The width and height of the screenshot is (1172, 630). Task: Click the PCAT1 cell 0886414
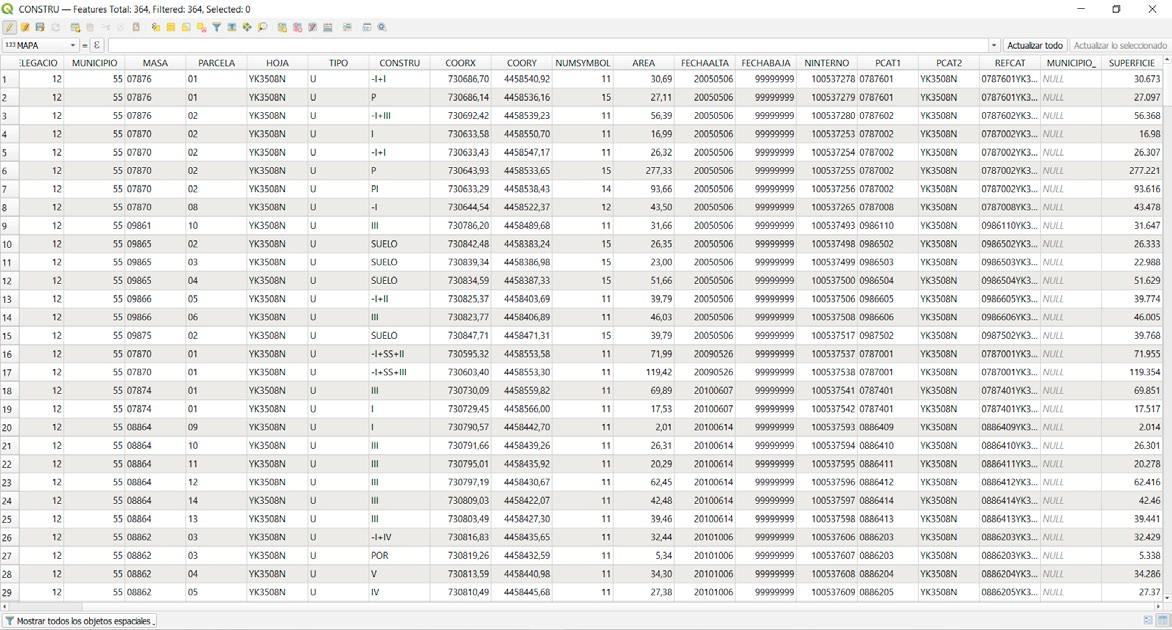[x=888, y=501]
